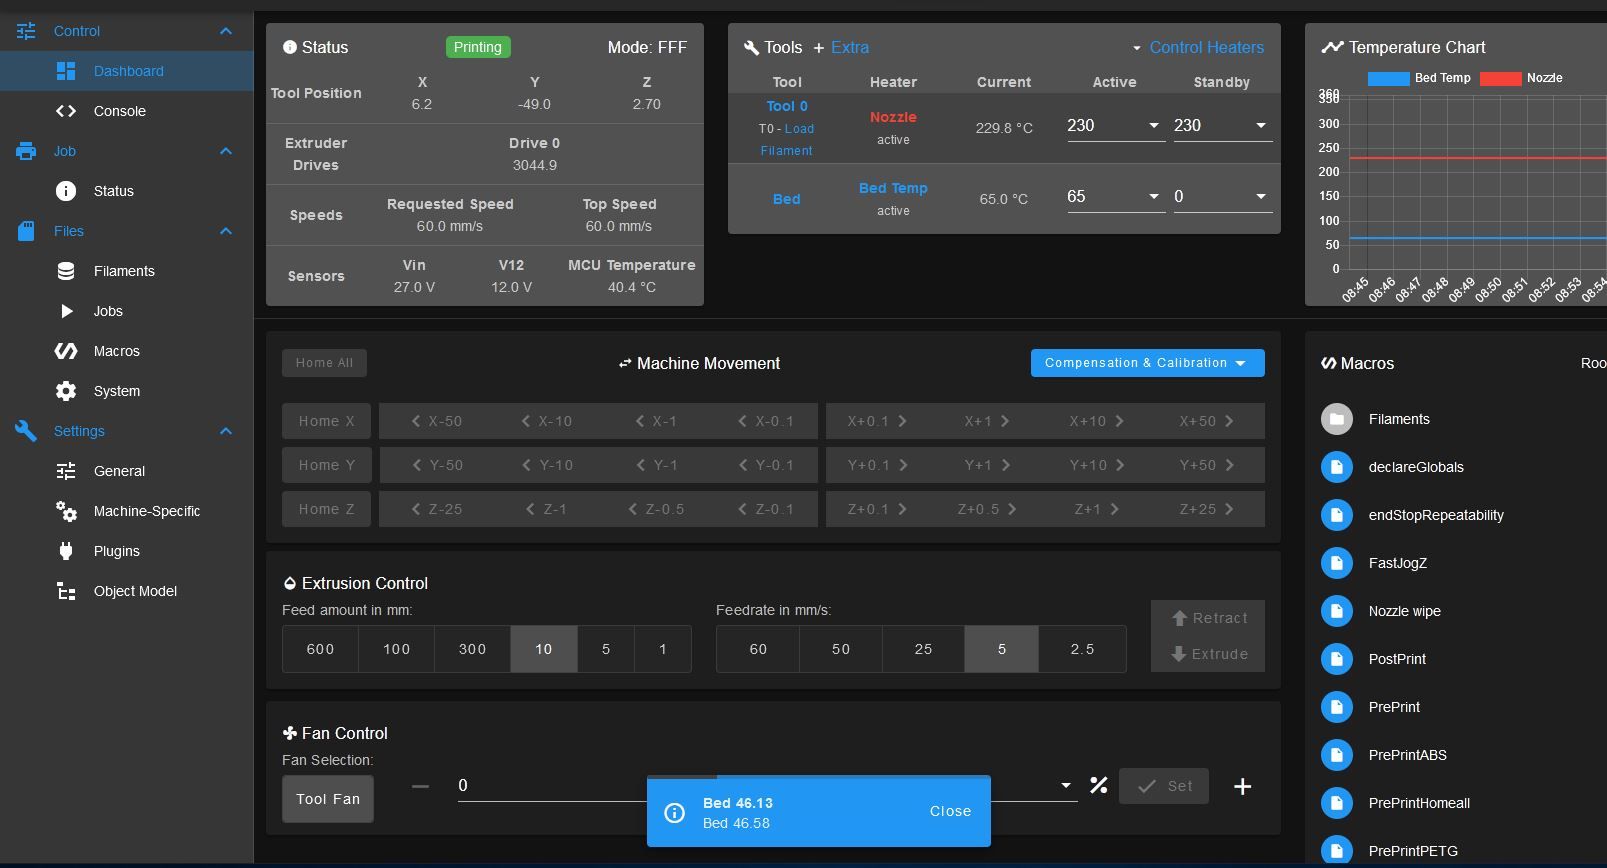Open Compensation & Calibration dropdown
Viewport: 1607px width, 868px height.
tap(1147, 363)
